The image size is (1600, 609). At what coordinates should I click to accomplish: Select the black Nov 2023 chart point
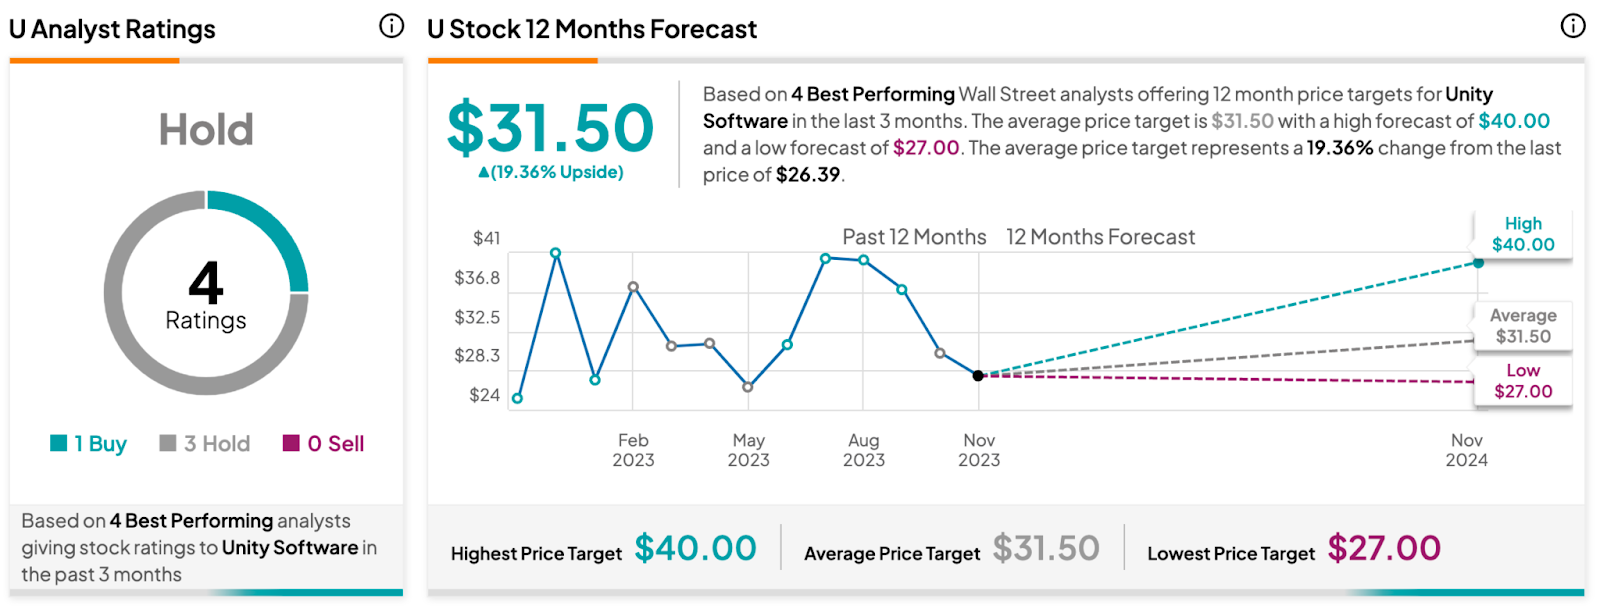click(x=978, y=376)
